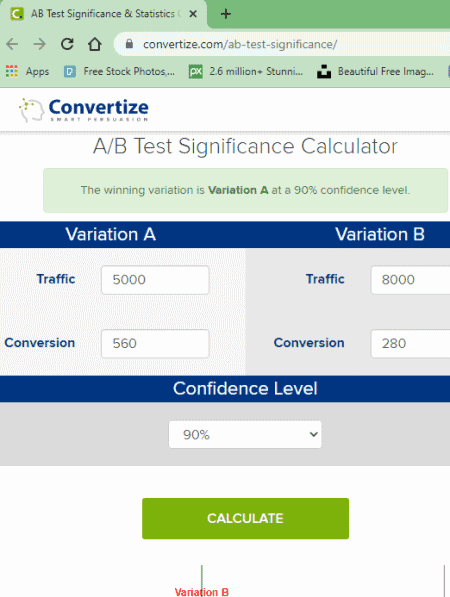Click the Confidence Level header

[x=245, y=389]
